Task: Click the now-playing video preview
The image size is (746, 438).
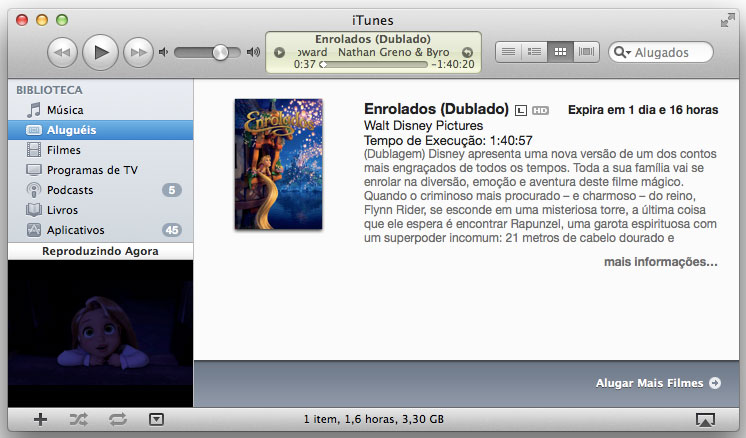Action: pyautogui.click(x=100, y=333)
